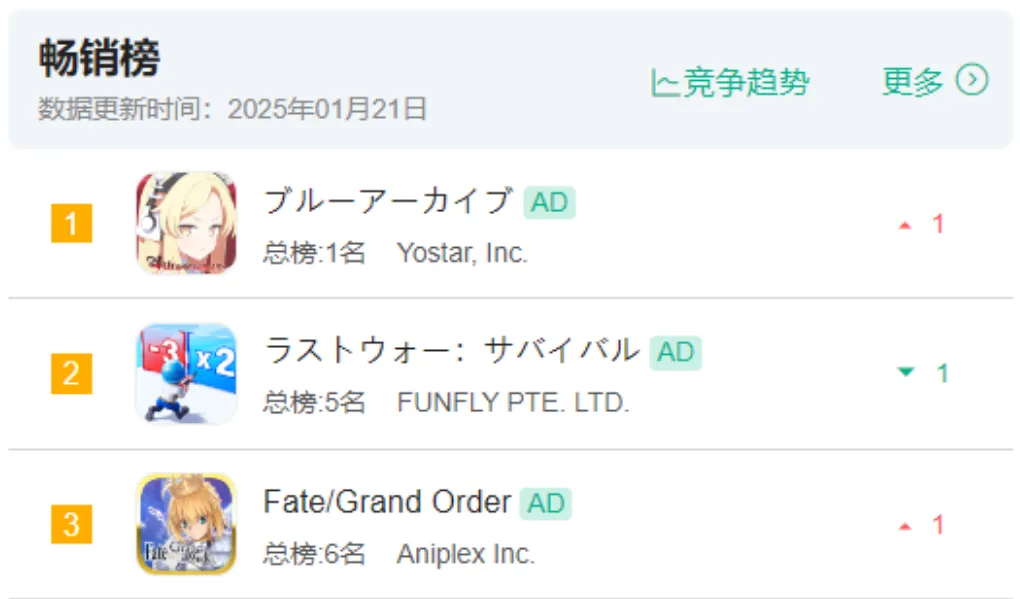Viewport: 1020px width, 599px height.
Task: Click the red up arrow for rank 3
Action: [x=905, y=527]
